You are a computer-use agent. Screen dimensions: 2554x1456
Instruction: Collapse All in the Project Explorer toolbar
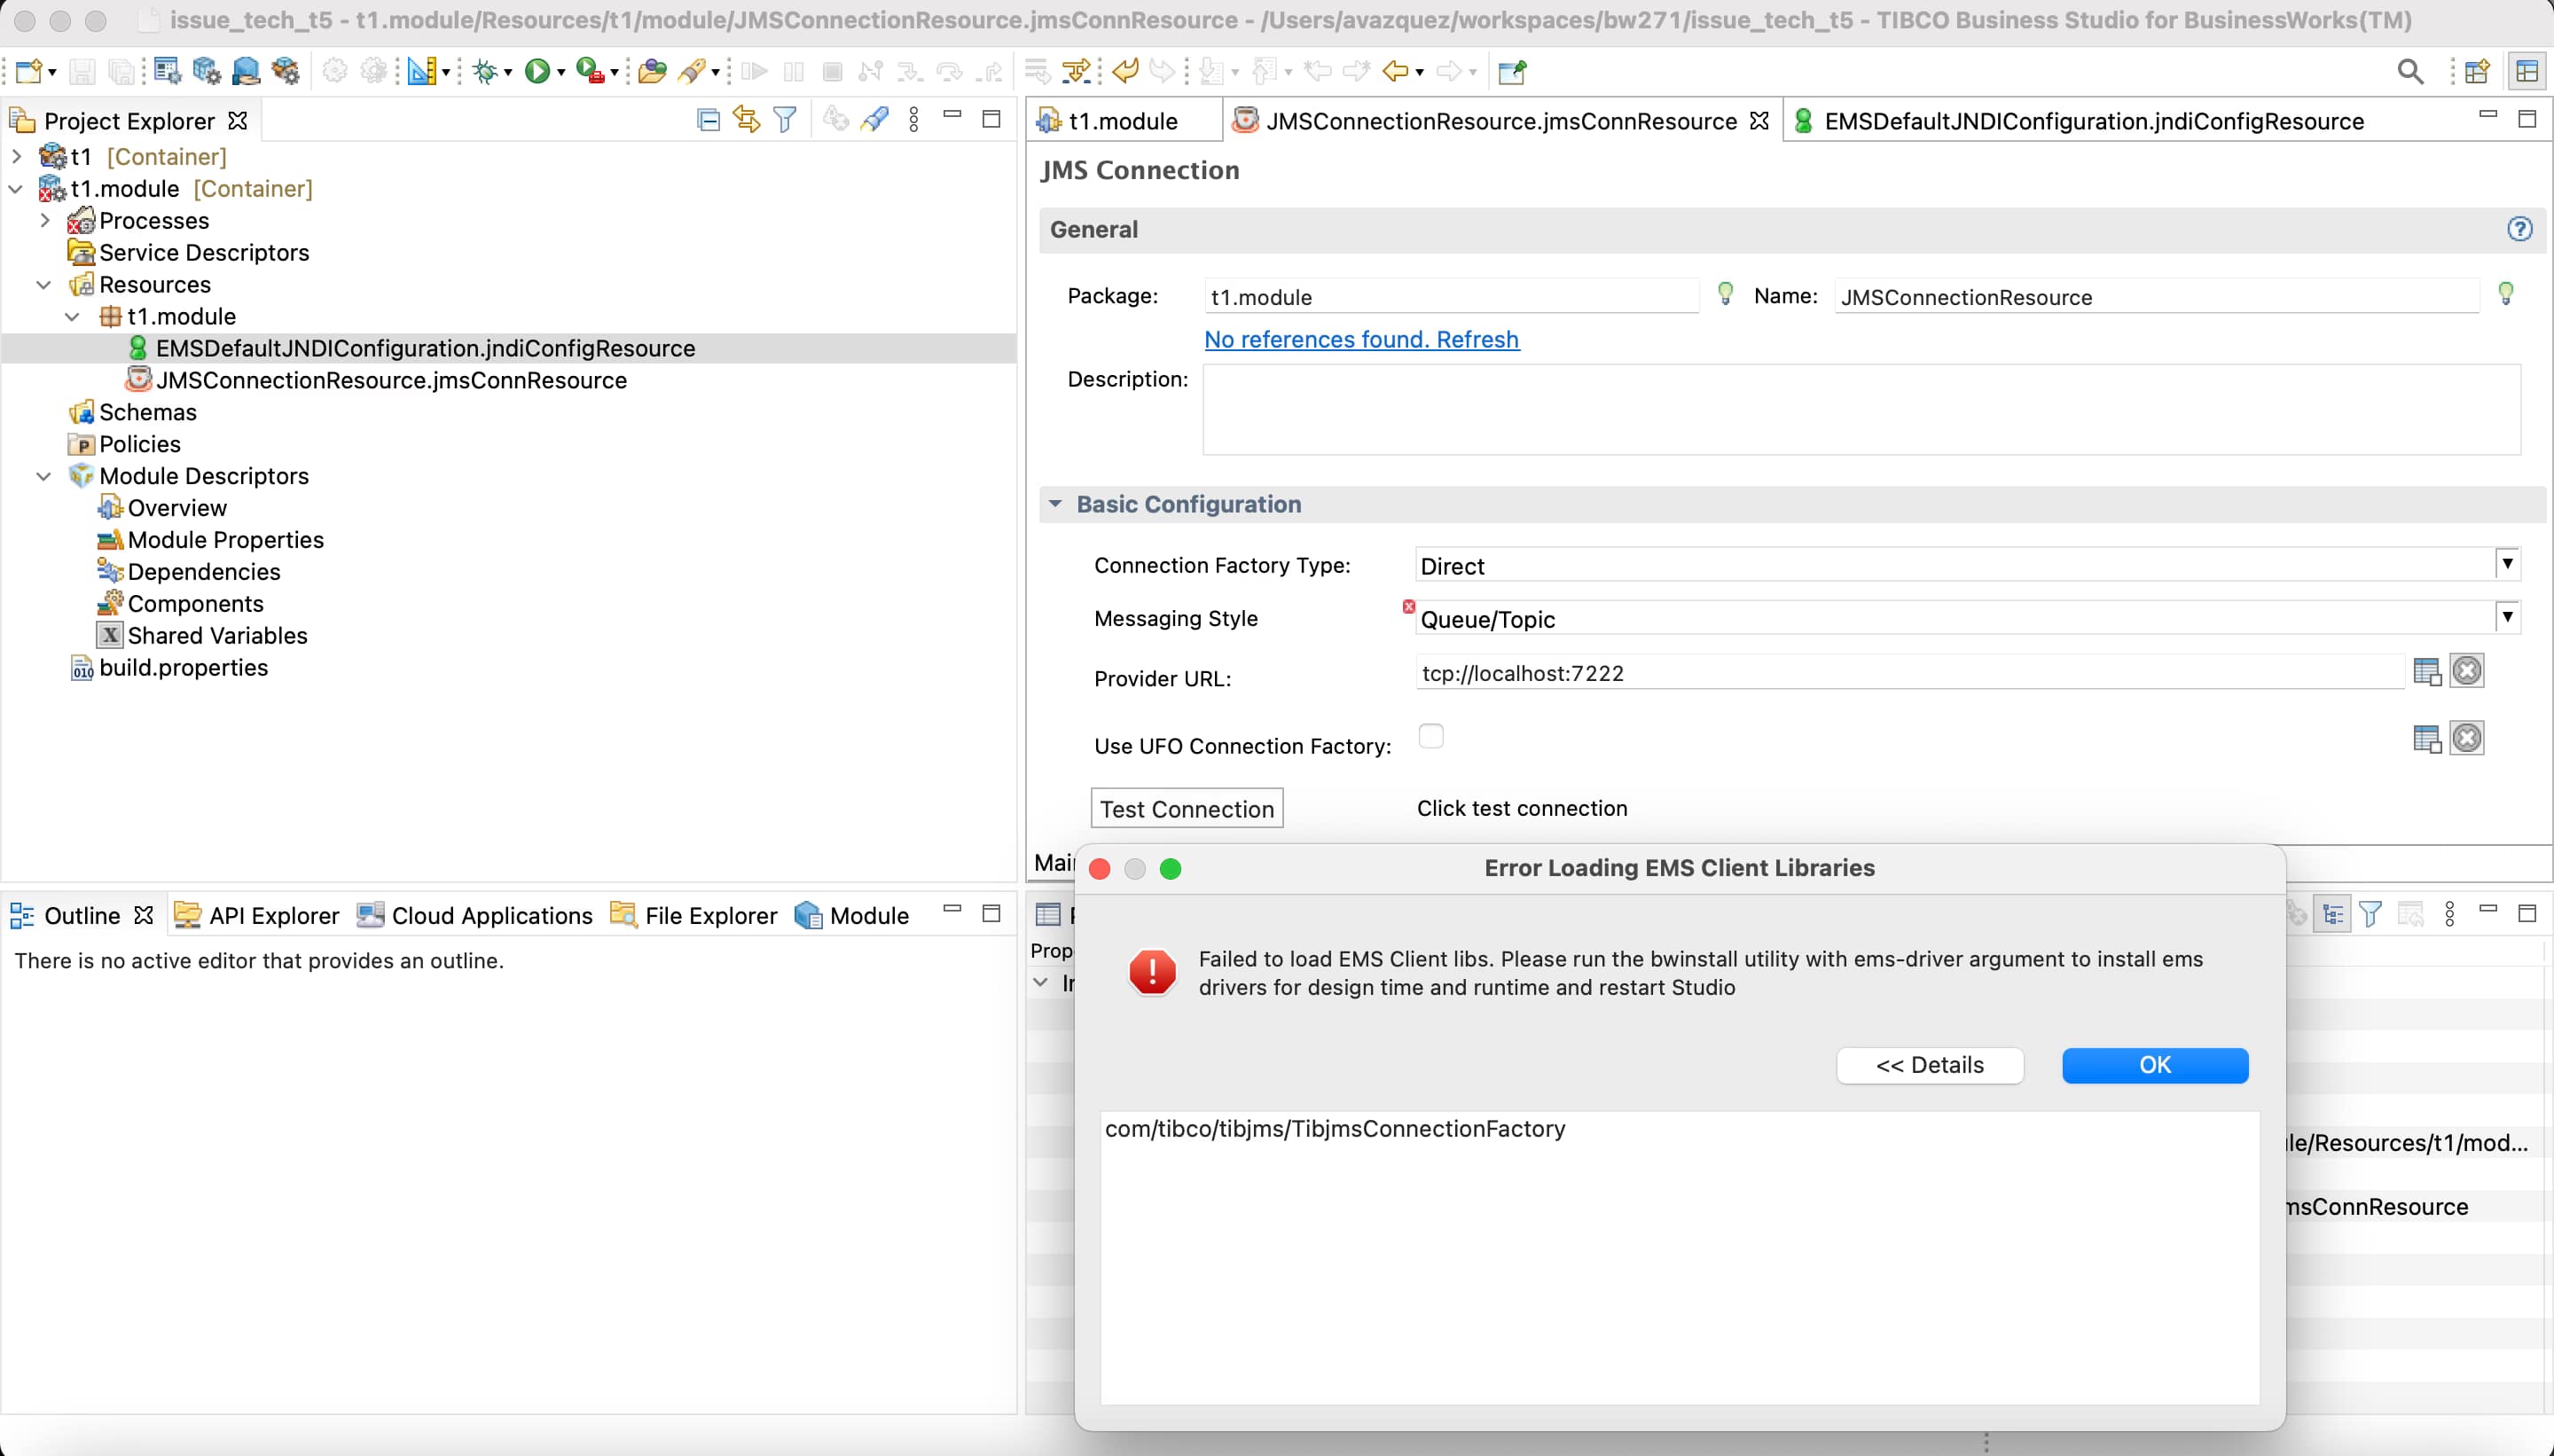click(x=707, y=119)
